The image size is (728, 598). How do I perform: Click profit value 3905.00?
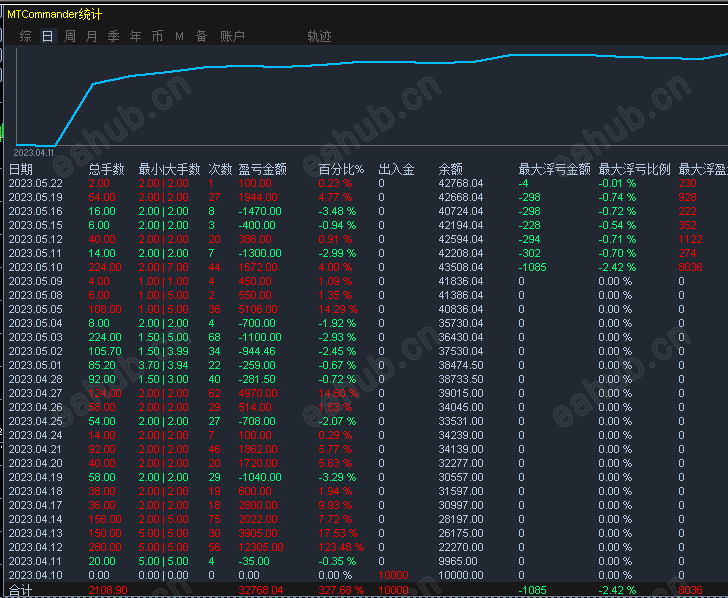(x=258, y=533)
